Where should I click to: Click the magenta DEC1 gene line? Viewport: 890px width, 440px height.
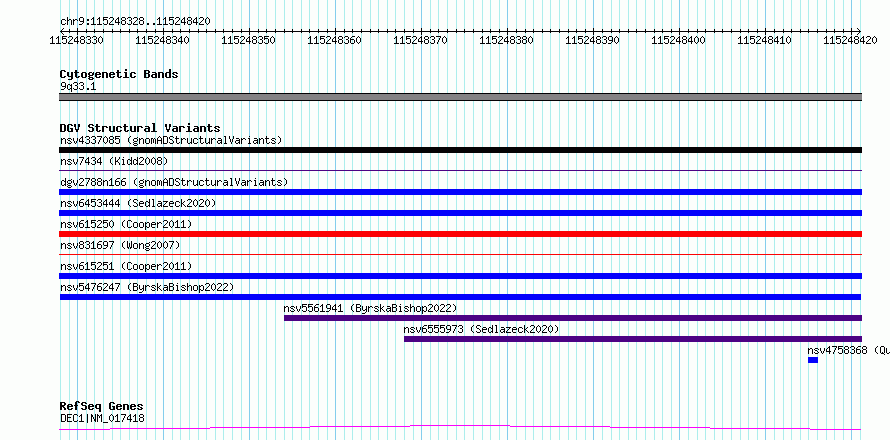(460, 427)
